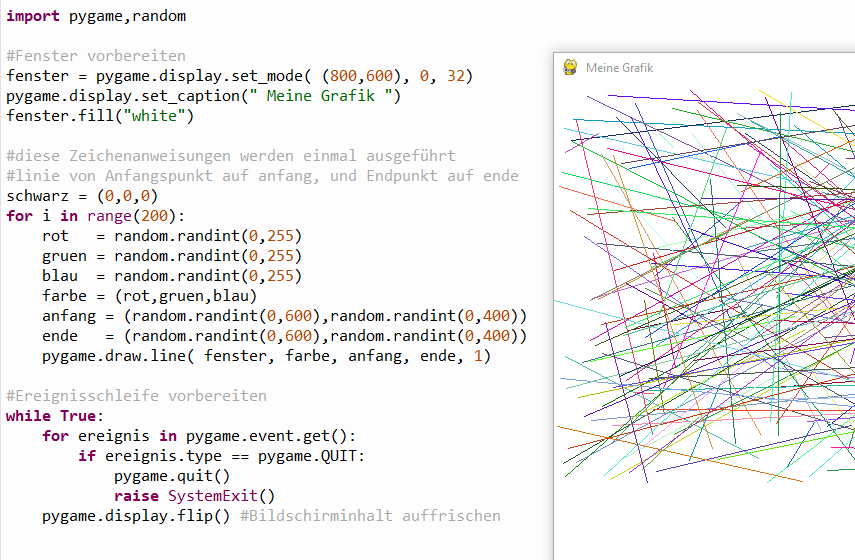The width and height of the screenshot is (855, 560).
Task: Click the 'import pygame,random' line
Action: click(x=96, y=16)
